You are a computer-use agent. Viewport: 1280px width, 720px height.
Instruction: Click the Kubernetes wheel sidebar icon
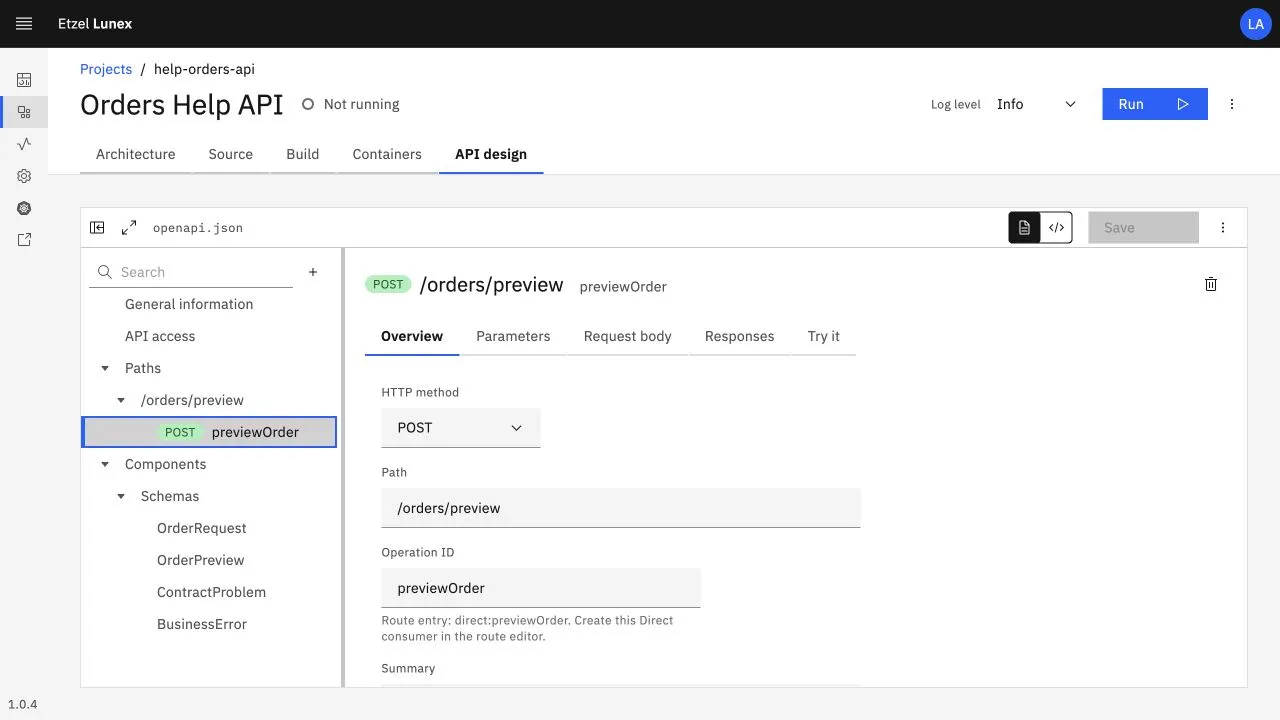tap(24, 208)
